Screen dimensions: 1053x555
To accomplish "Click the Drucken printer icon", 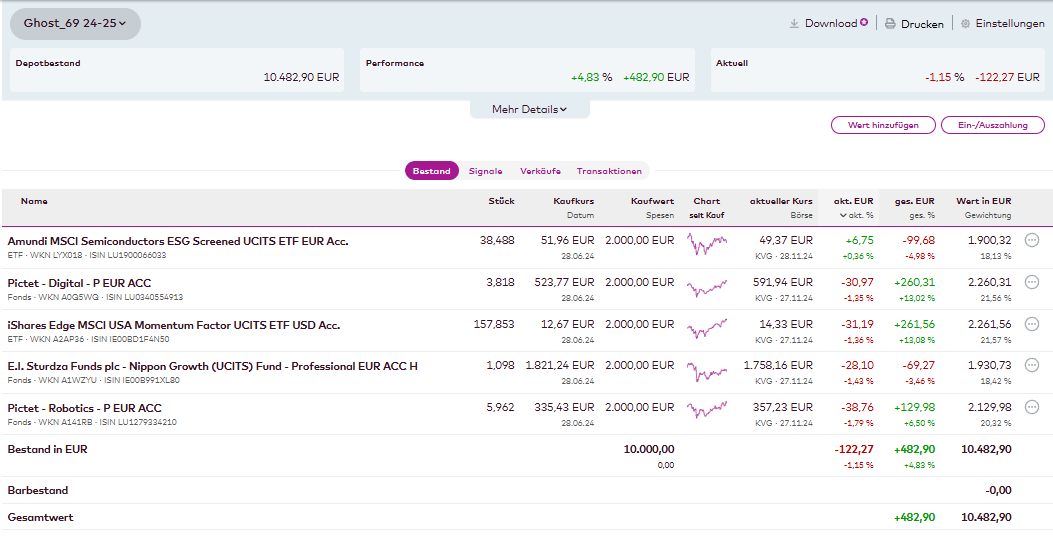I will [x=890, y=24].
